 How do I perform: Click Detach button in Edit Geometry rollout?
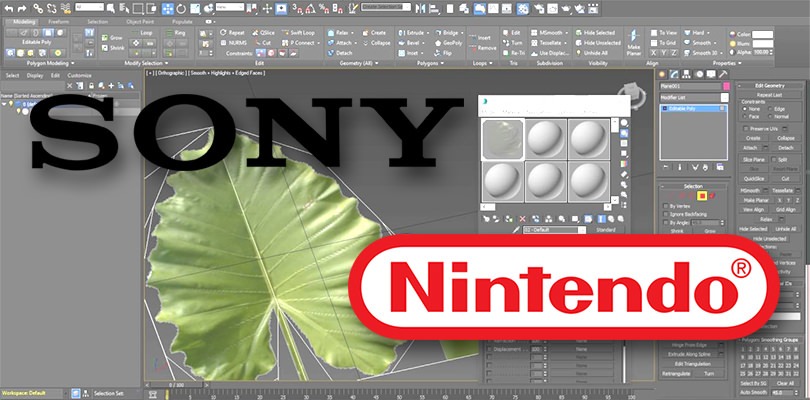pos(785,148)
